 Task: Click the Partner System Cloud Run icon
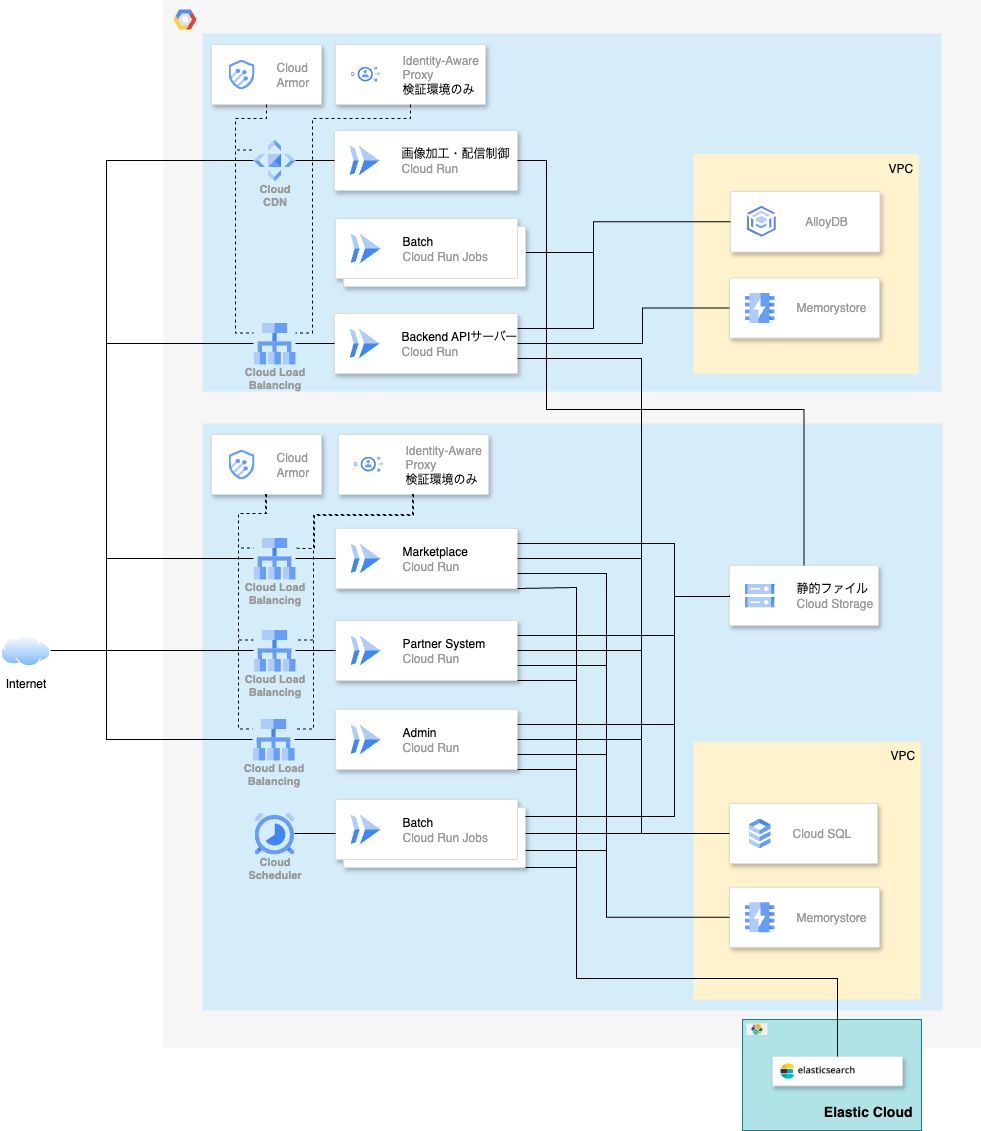tap(365, 651)
